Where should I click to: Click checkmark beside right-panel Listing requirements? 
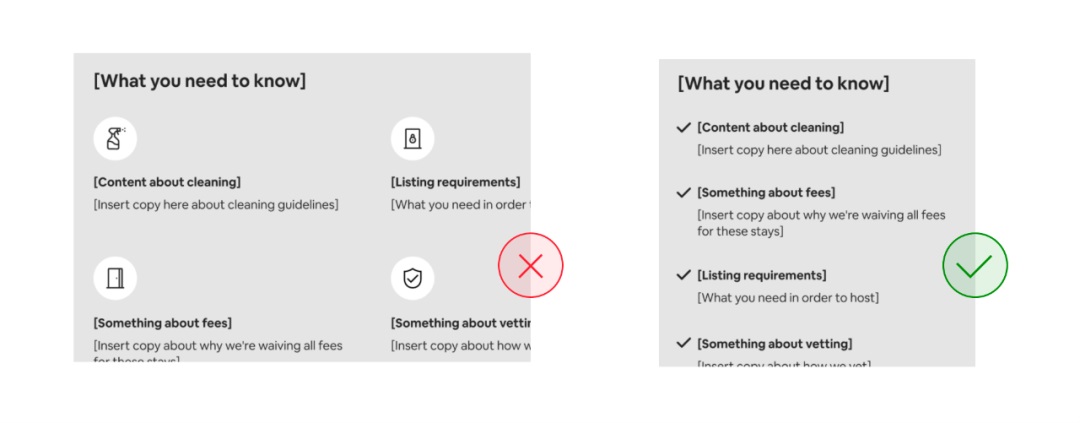click(x=683, y=276)
